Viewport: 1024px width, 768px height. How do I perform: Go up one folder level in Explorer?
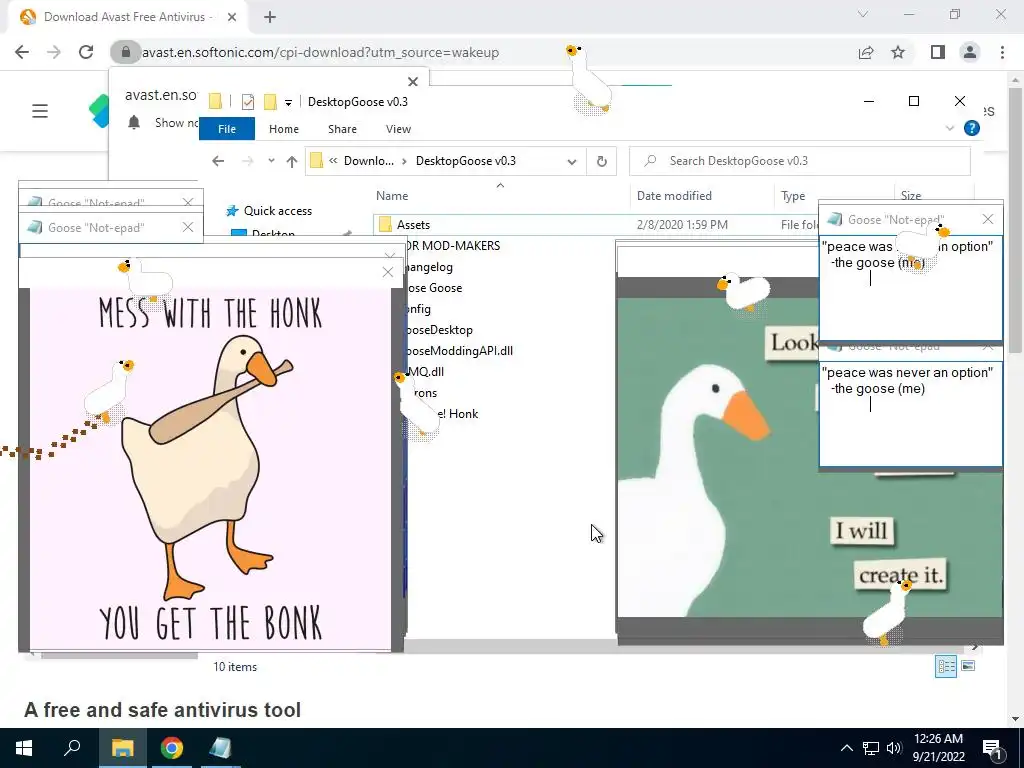click(291, 161)
